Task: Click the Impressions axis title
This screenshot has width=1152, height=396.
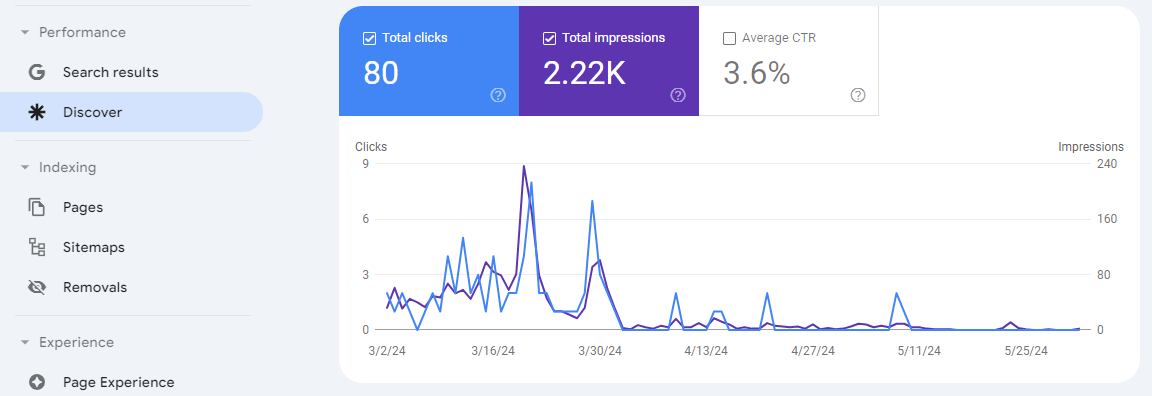Action: (x=1091, y=147)
